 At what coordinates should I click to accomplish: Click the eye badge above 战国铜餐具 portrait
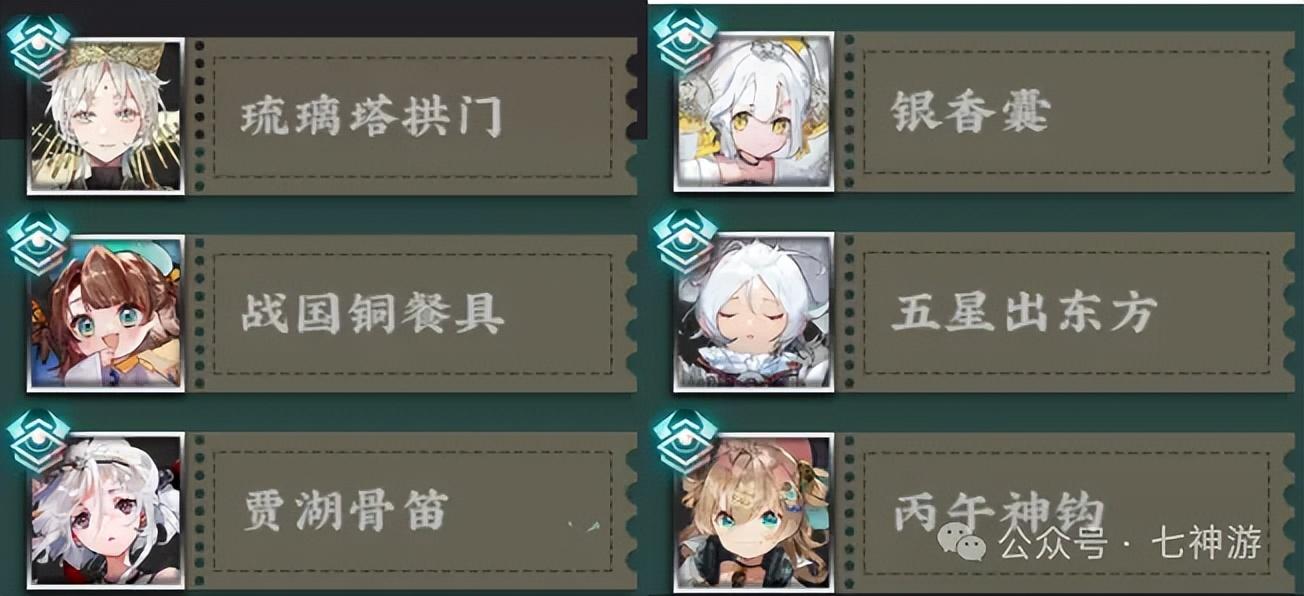coord(39,242)
